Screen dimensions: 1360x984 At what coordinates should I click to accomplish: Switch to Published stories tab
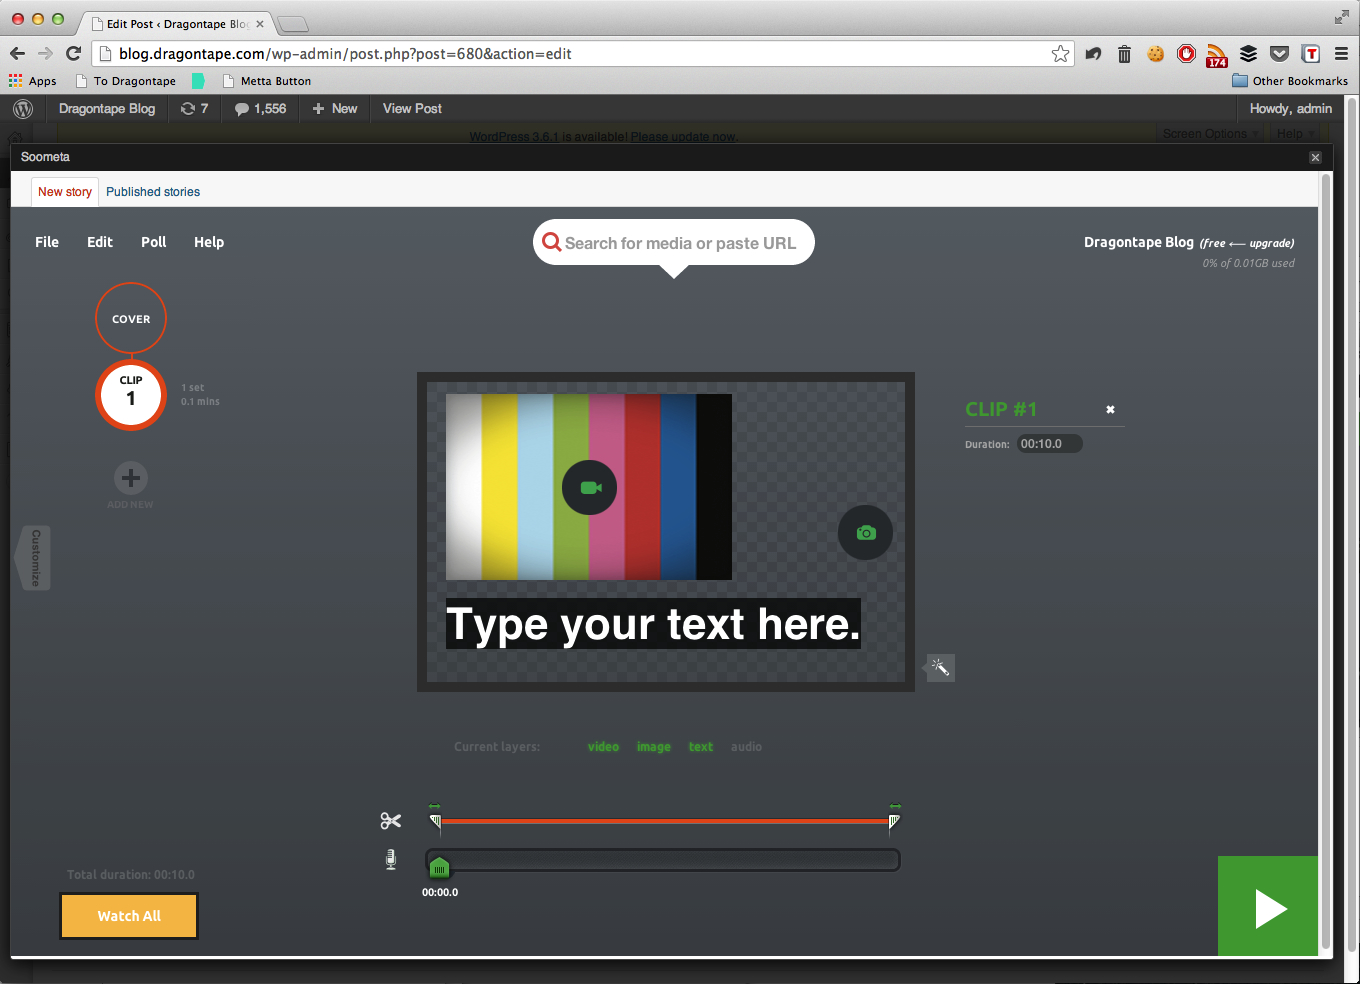coord(153,192)
